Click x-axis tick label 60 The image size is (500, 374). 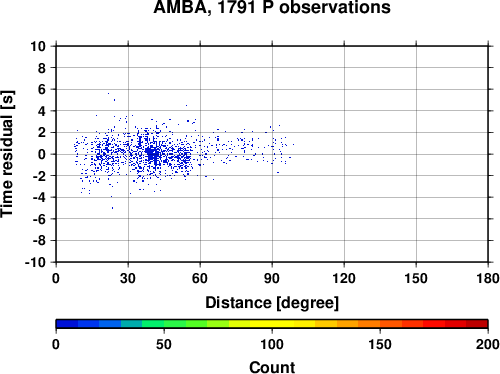coord(200,278)
